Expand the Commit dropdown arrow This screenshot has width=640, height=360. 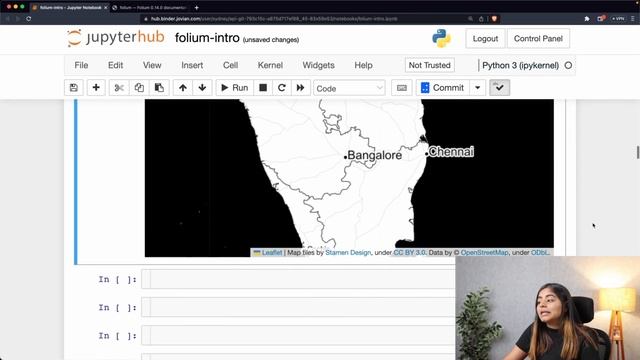click(478, 88)
